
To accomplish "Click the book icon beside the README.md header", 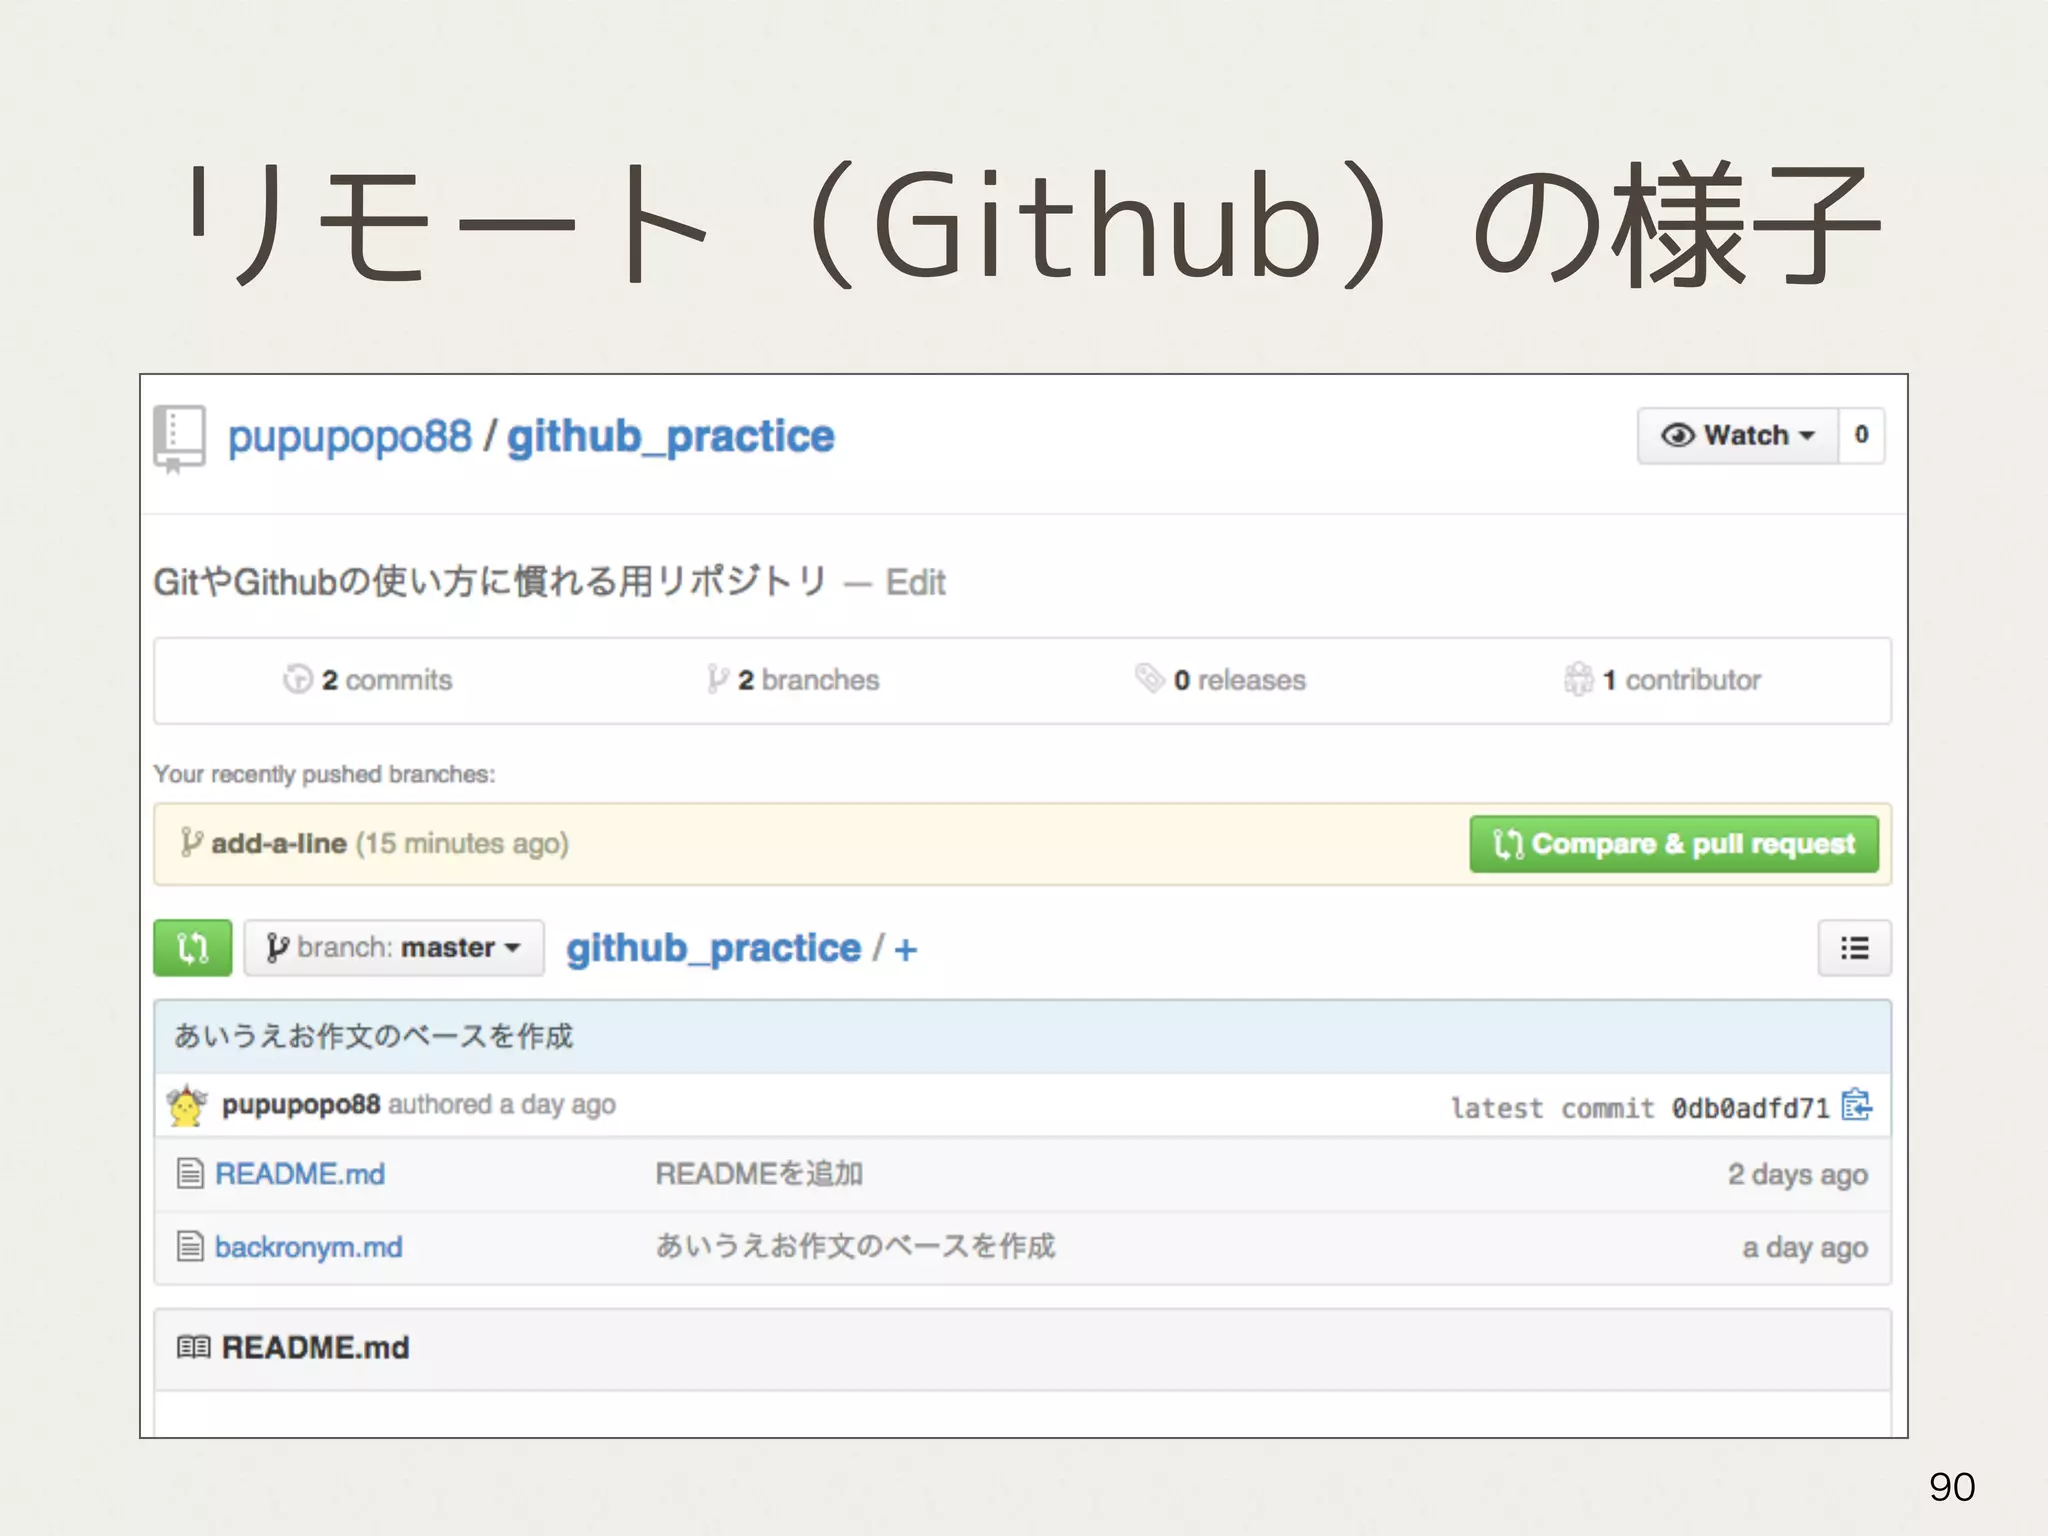I will pos(193,1347).
